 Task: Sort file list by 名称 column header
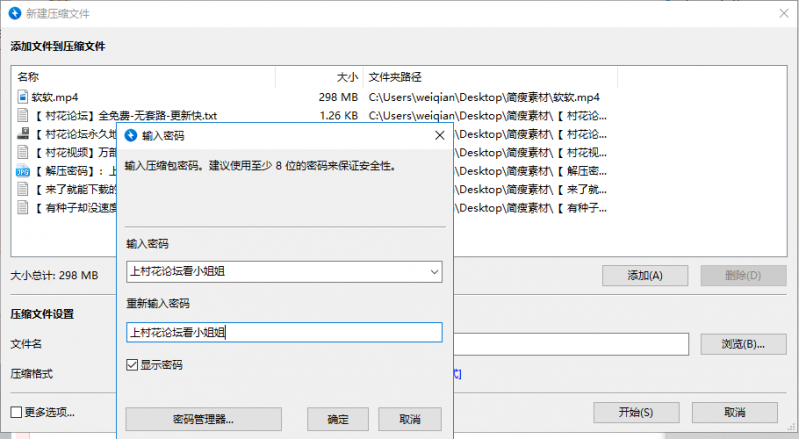28,76
